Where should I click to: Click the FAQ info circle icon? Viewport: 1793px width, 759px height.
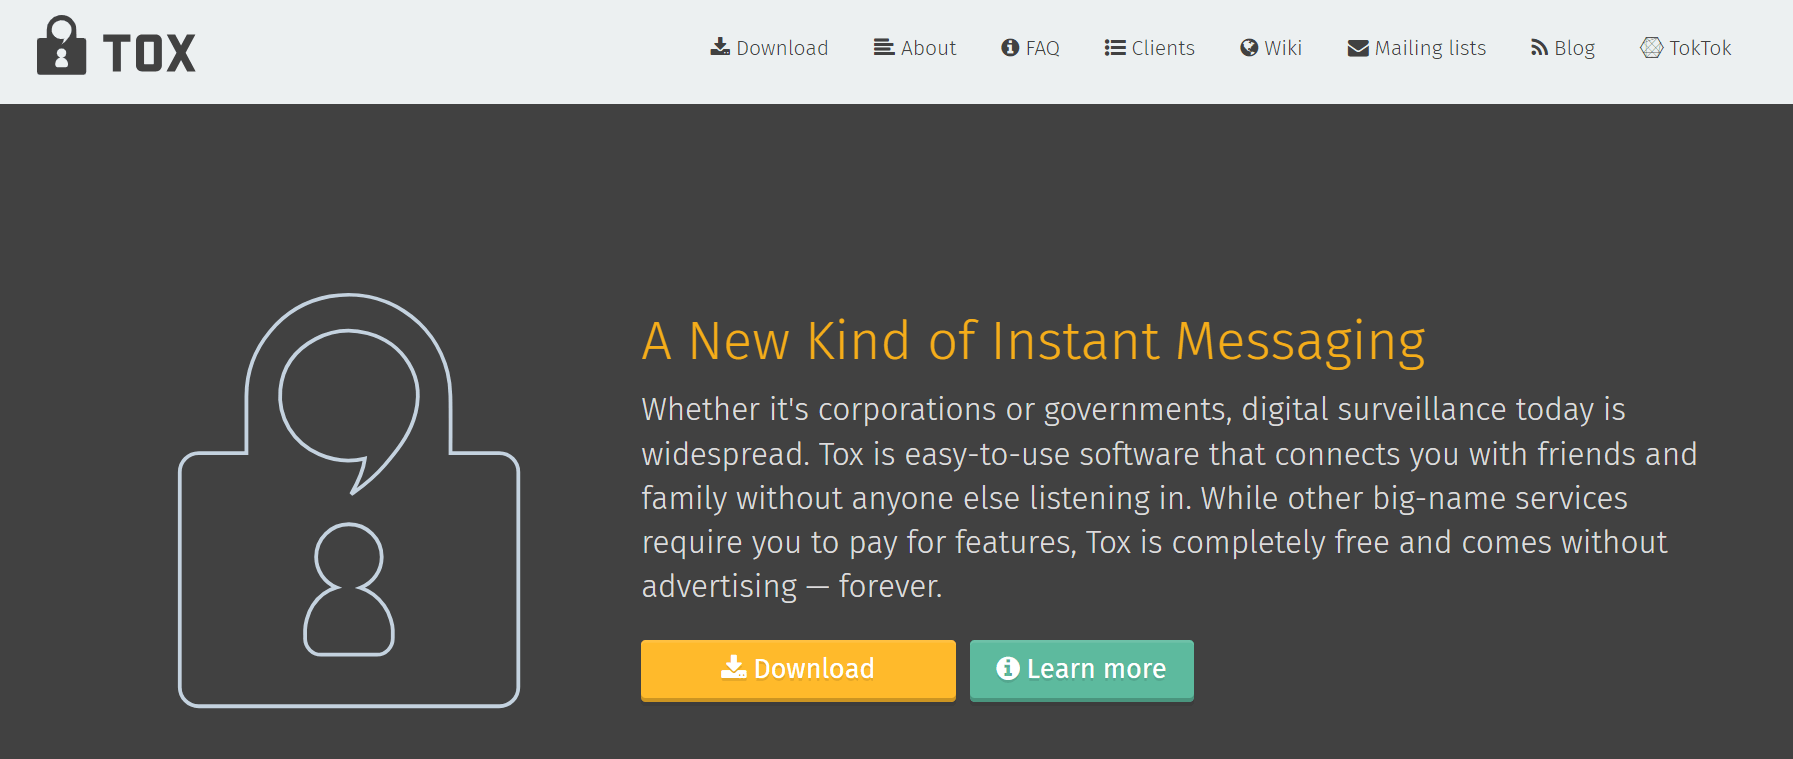click(x=1010, y=47)
